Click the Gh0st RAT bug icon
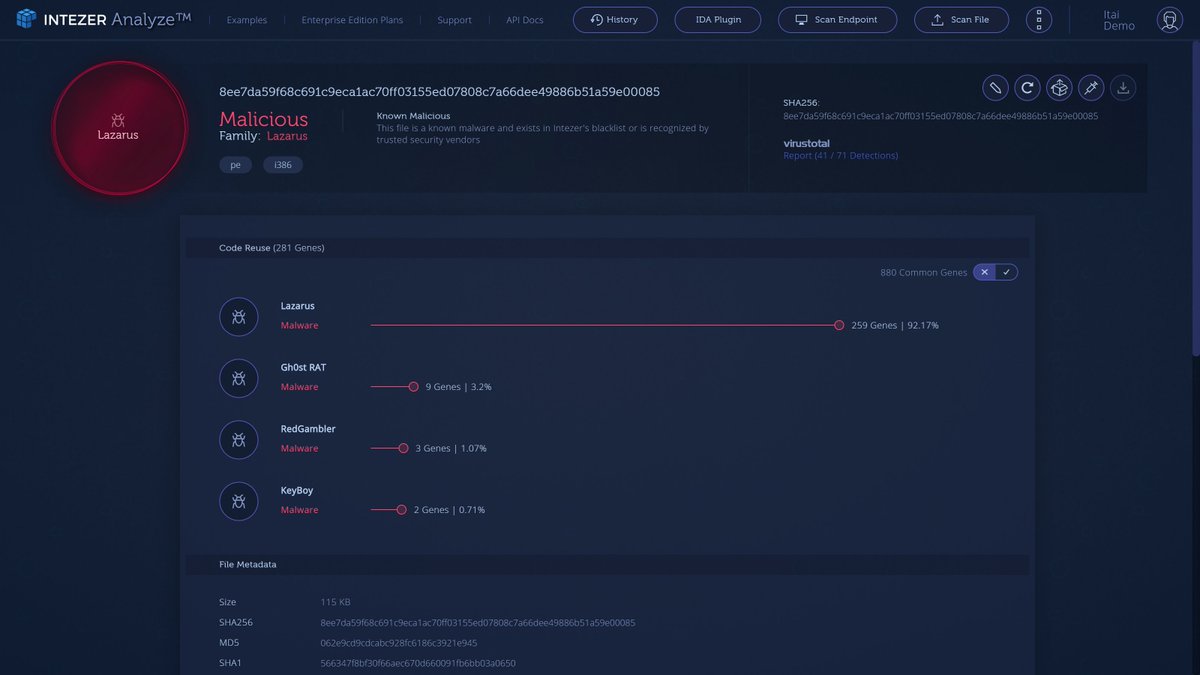The width and height of the screenshot is (1200, 675). 239,378
